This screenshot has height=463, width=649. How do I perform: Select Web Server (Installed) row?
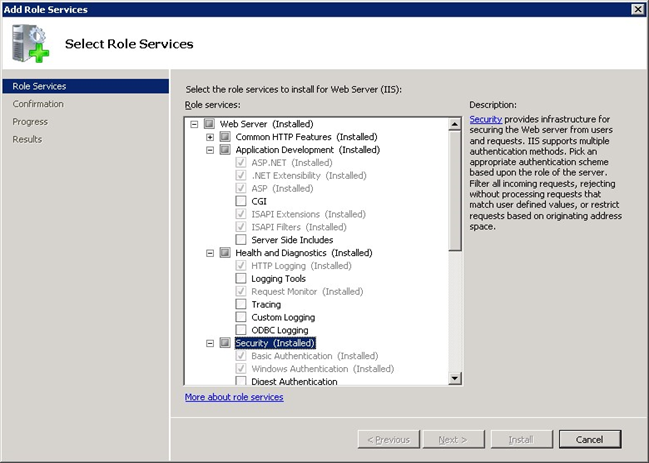(x=266, y=124)
